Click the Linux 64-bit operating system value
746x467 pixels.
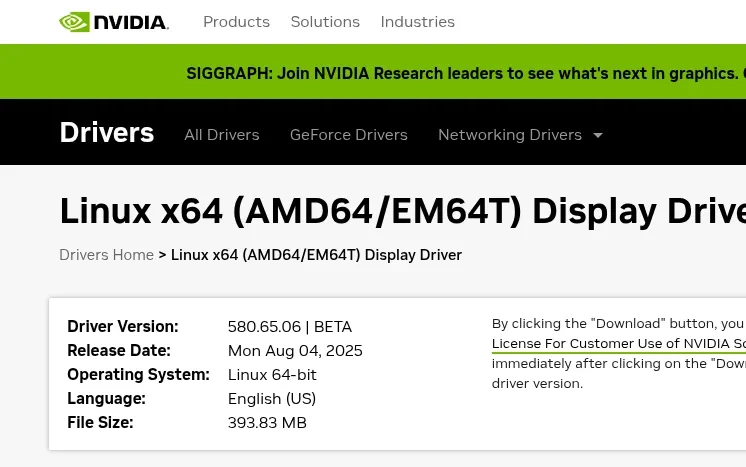272,375
